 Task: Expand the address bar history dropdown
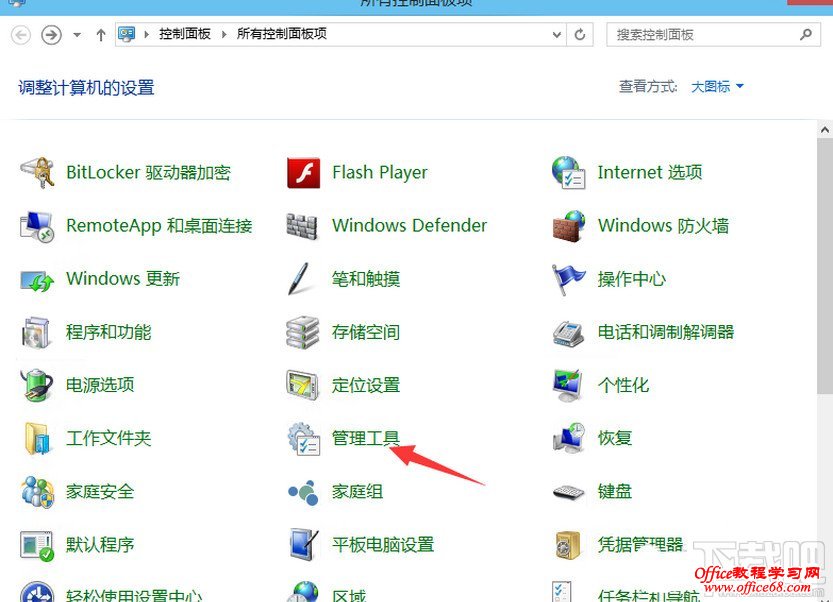coord(556,35)
